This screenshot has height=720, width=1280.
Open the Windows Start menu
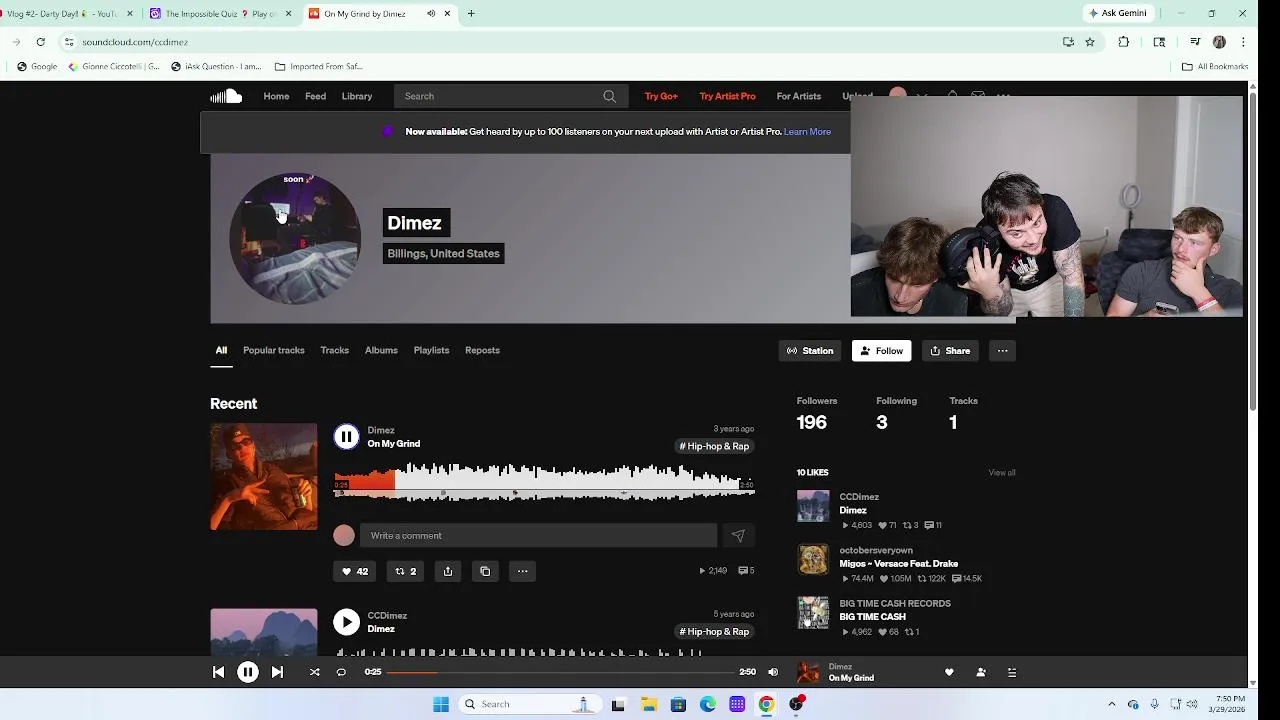pos(441,704)
